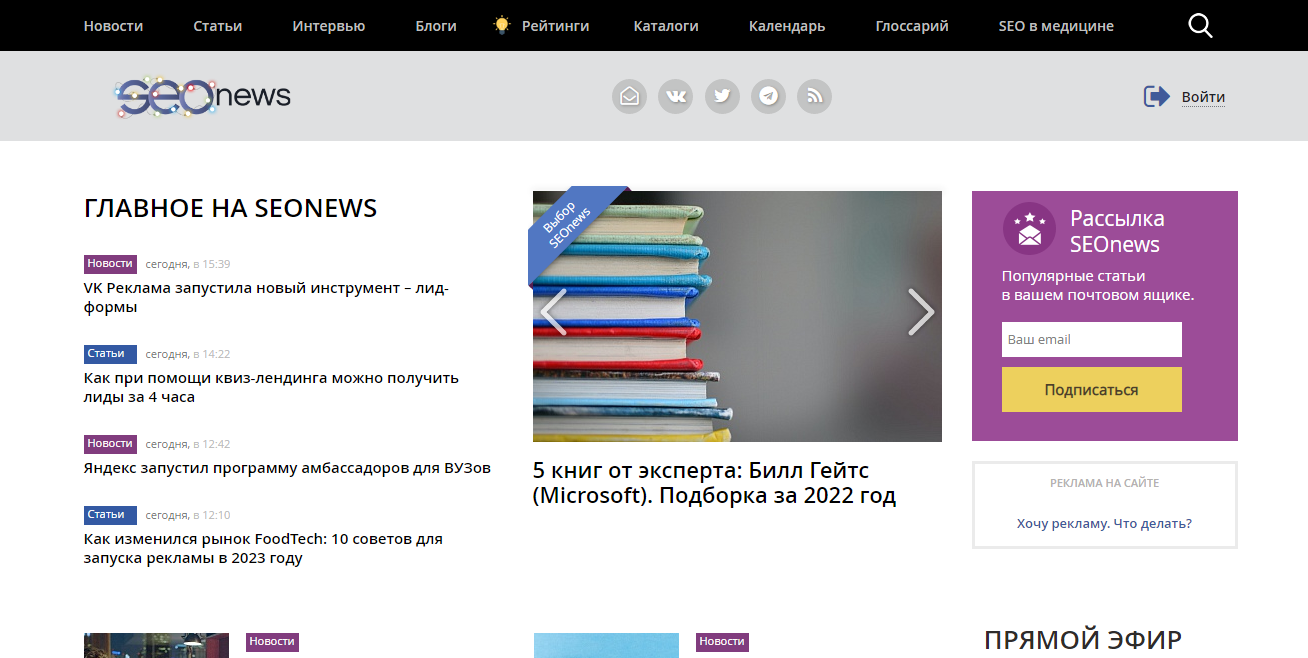The image size is (1308, 658).
Task: Open Каталоги menu item
Action: click(666, 26)
